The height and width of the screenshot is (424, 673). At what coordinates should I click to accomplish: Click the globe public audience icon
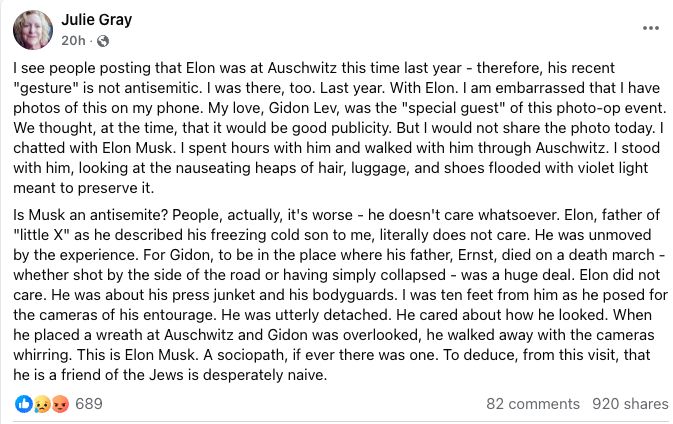[103, 41]
